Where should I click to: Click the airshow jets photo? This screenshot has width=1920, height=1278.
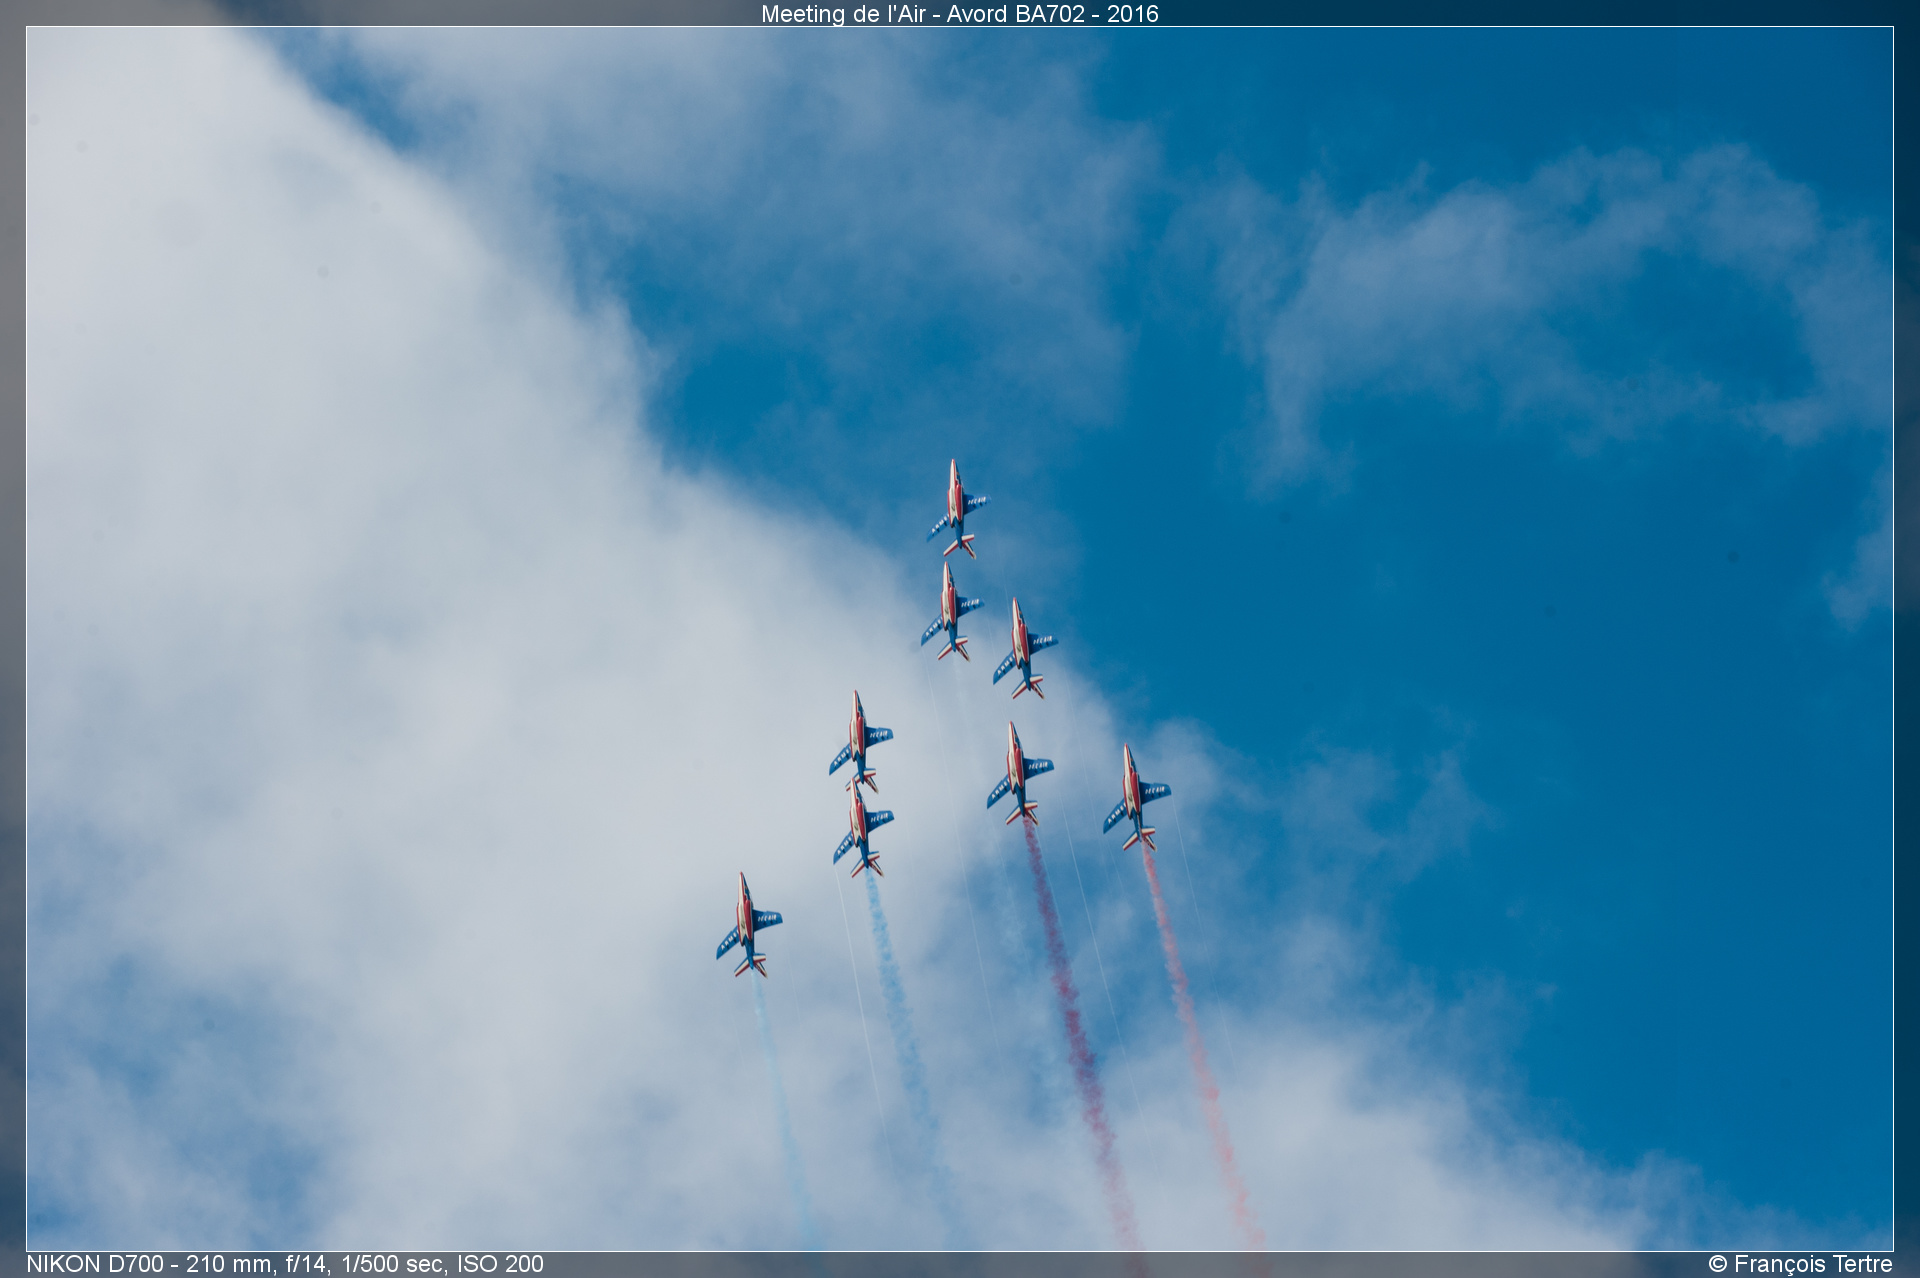960,639
